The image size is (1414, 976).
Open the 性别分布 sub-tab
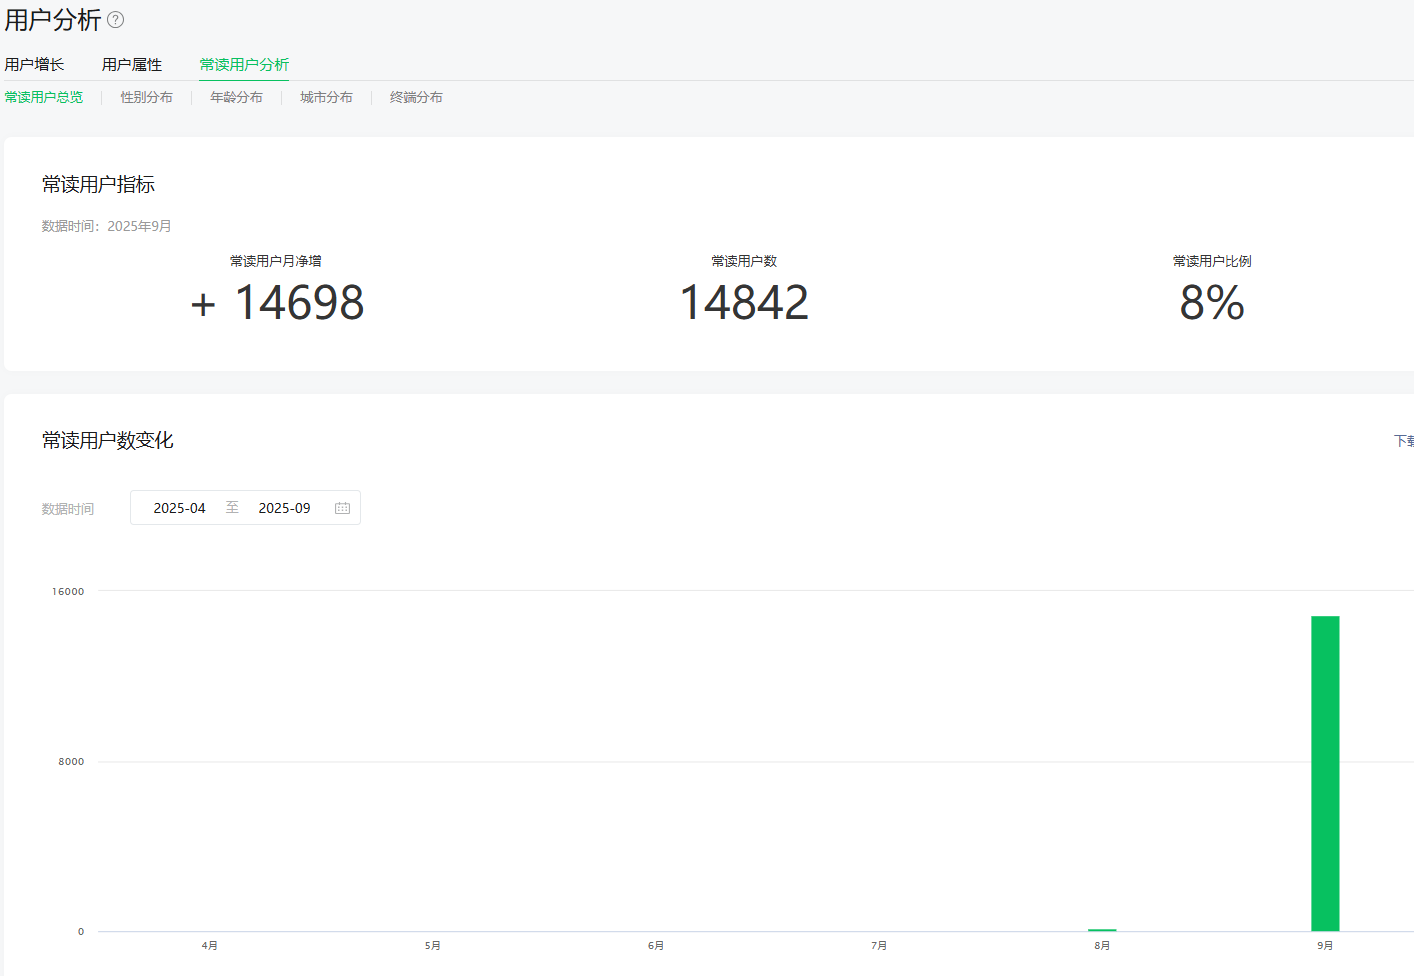point(146,97)
